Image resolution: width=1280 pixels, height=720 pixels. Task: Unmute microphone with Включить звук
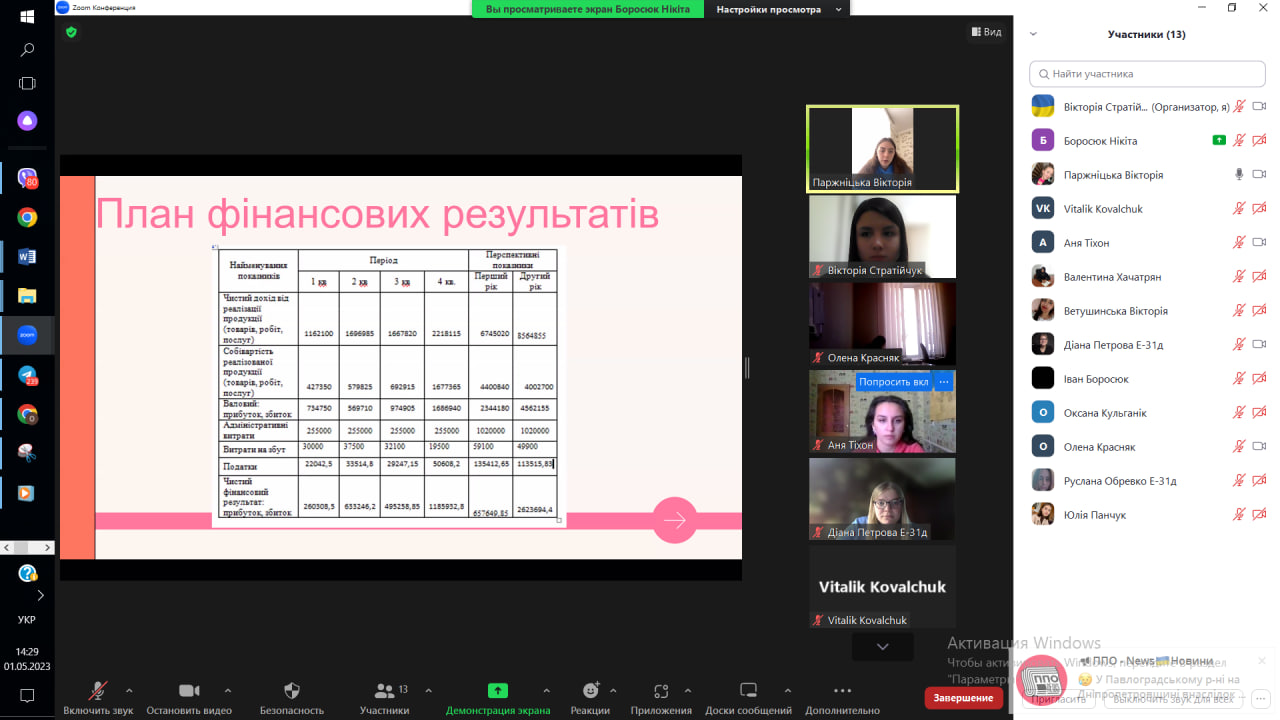click(x=98, y=691)
